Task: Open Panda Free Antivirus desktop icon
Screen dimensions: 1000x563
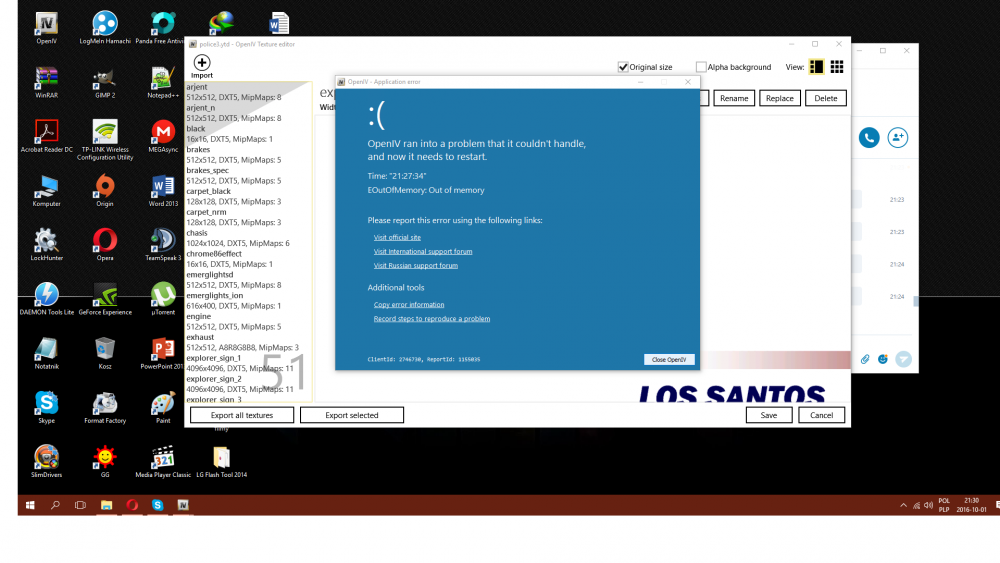Action: pyautogui.click(x=163, y=28)
